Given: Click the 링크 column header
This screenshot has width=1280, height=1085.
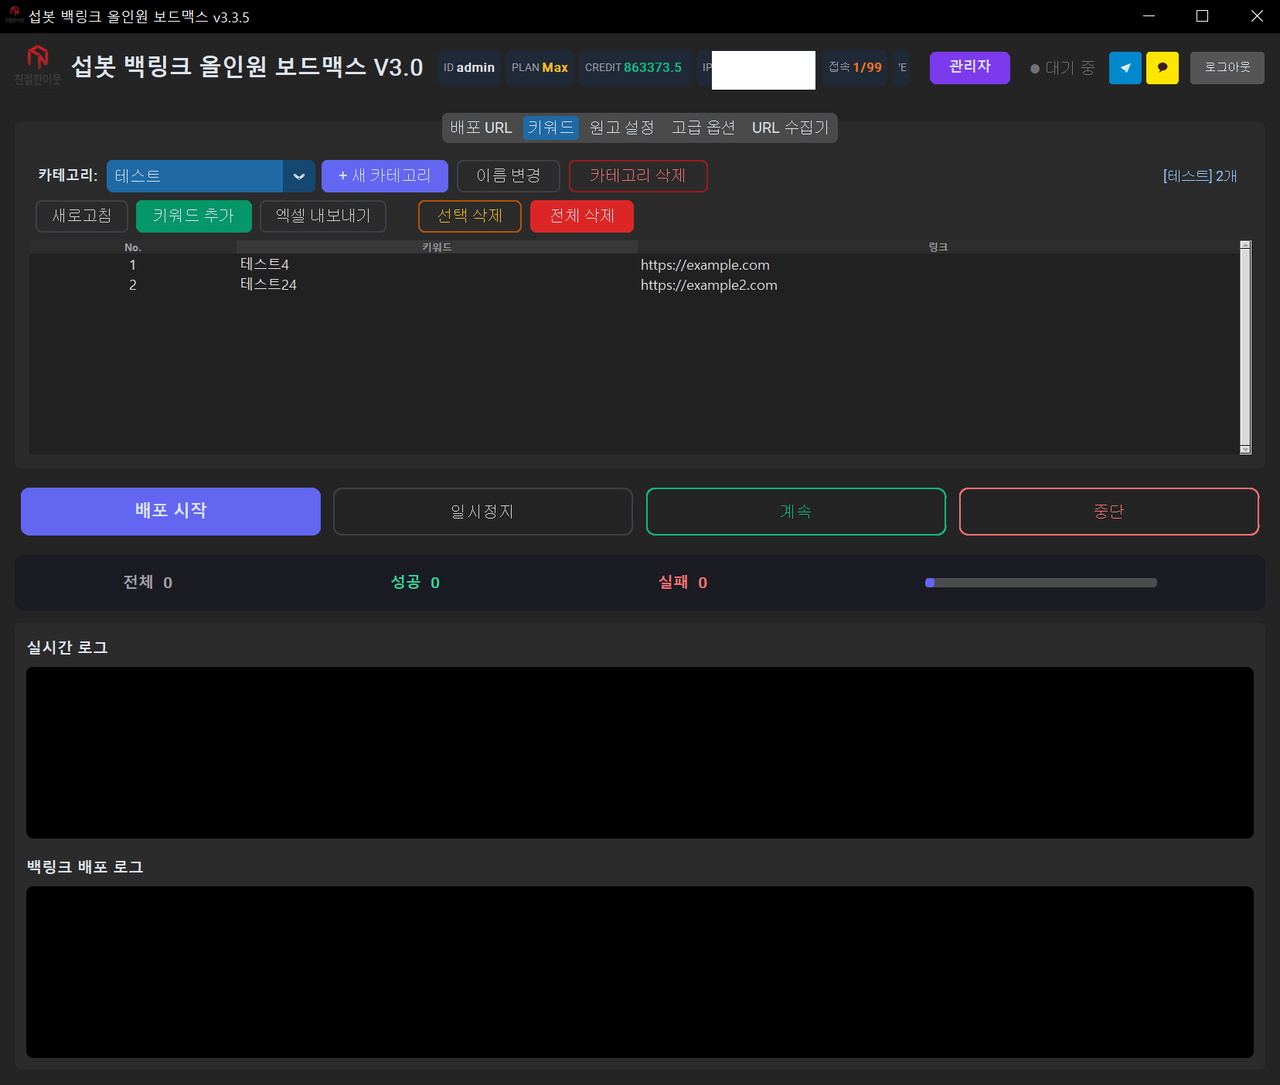Looking at the screenshot, I should click(938, 247).
